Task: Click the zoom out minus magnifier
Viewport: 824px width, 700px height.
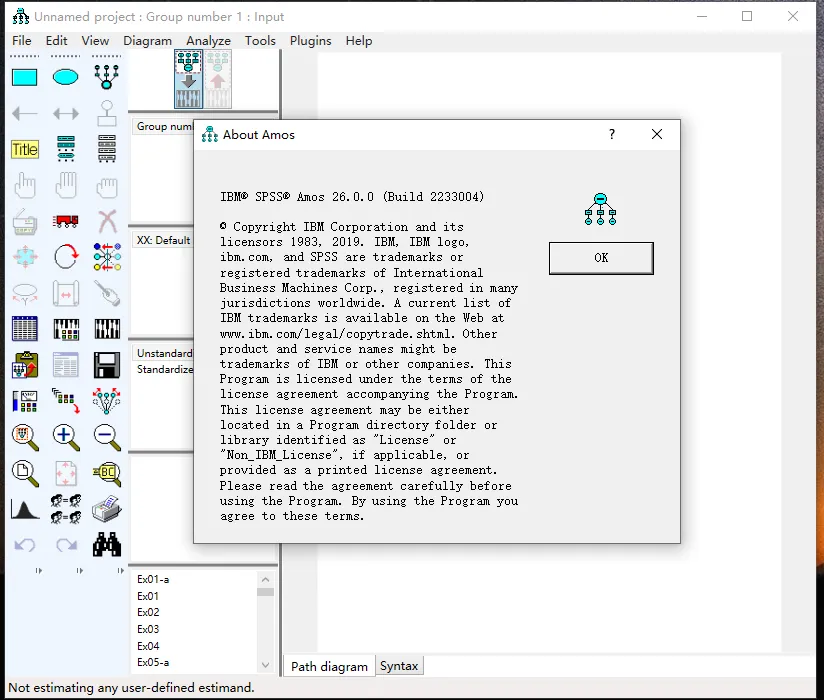Action: click(107, 438)
